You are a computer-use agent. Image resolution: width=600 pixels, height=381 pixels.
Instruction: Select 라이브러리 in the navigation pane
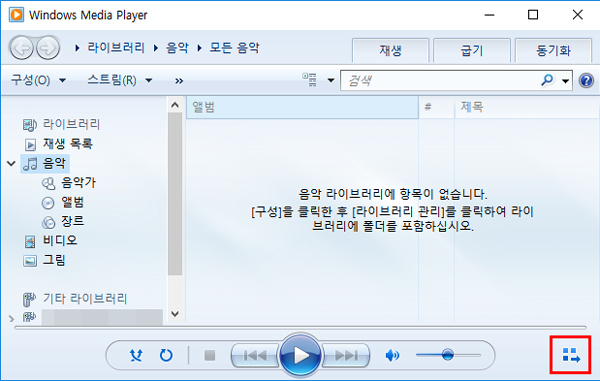point(71,124)
